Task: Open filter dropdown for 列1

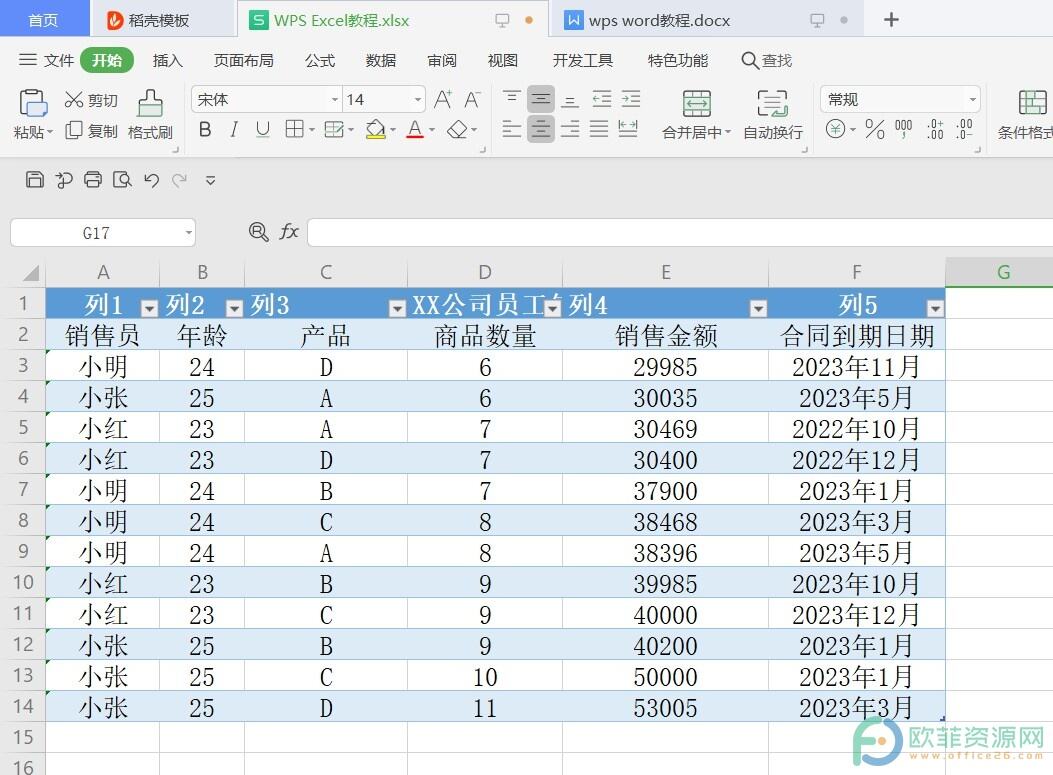Action: [x=149, y=308]
